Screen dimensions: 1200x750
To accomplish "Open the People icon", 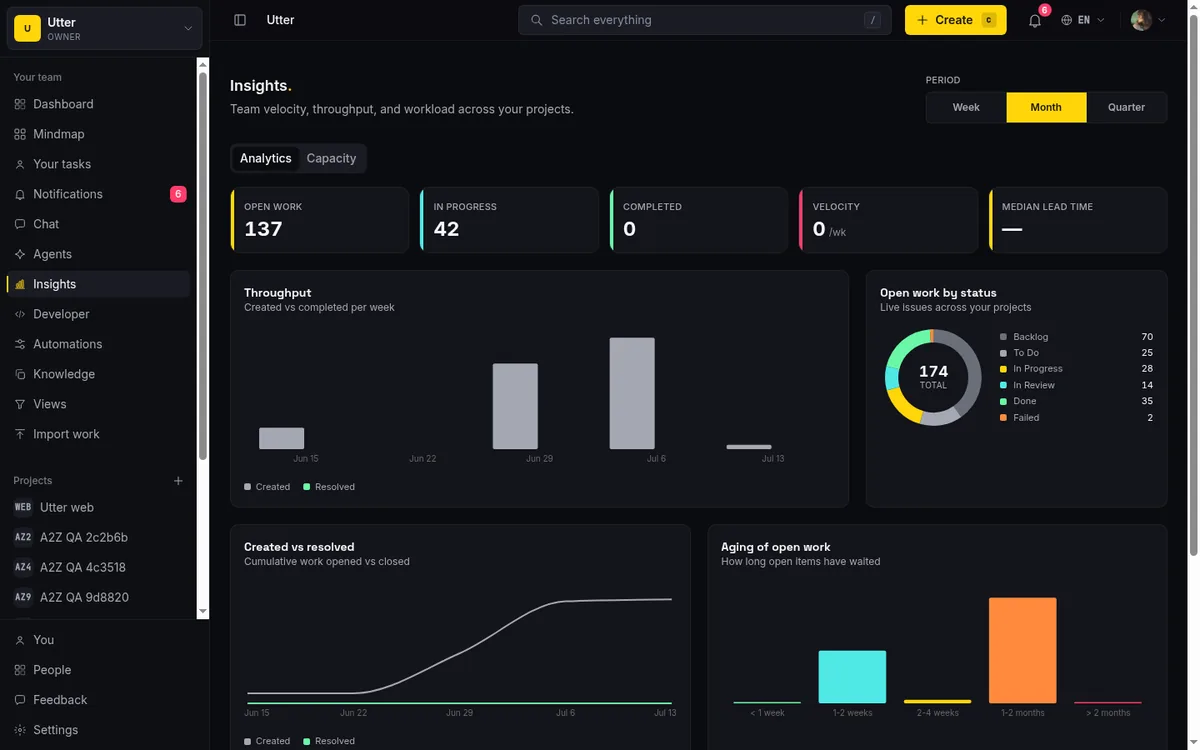I will tap(20, 670).
